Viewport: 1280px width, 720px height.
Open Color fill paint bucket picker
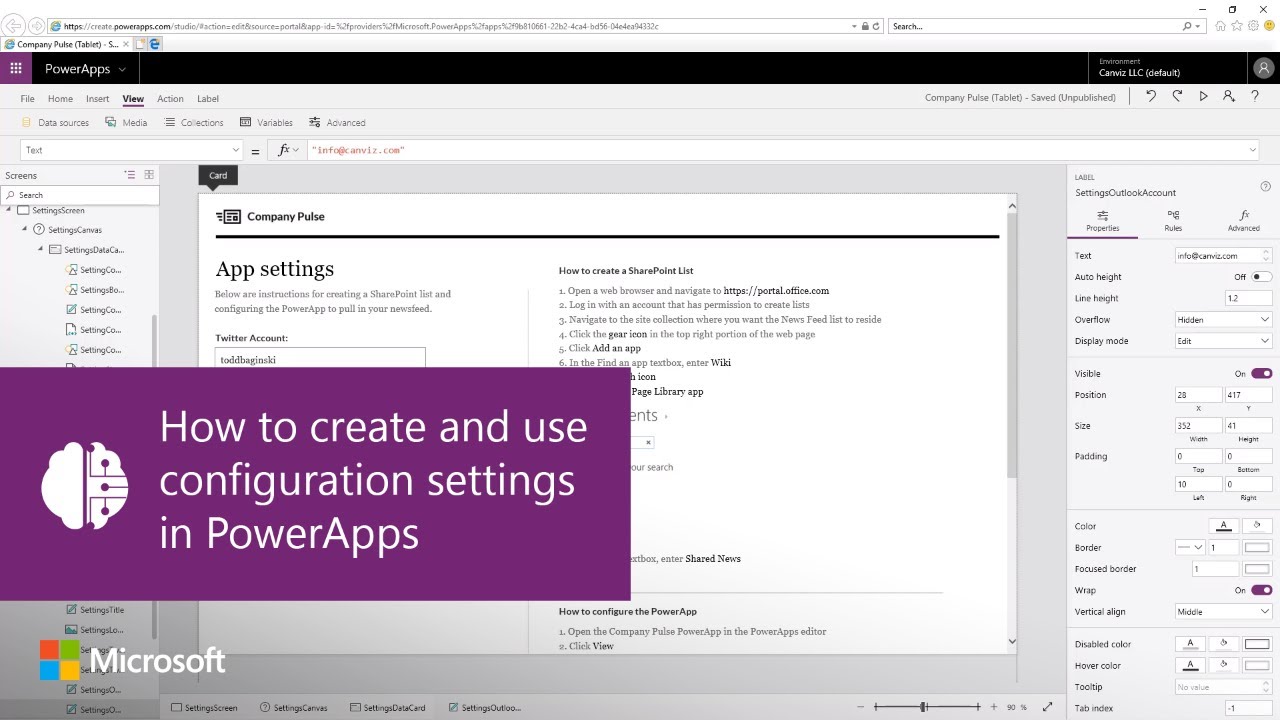coord(1257,526)
